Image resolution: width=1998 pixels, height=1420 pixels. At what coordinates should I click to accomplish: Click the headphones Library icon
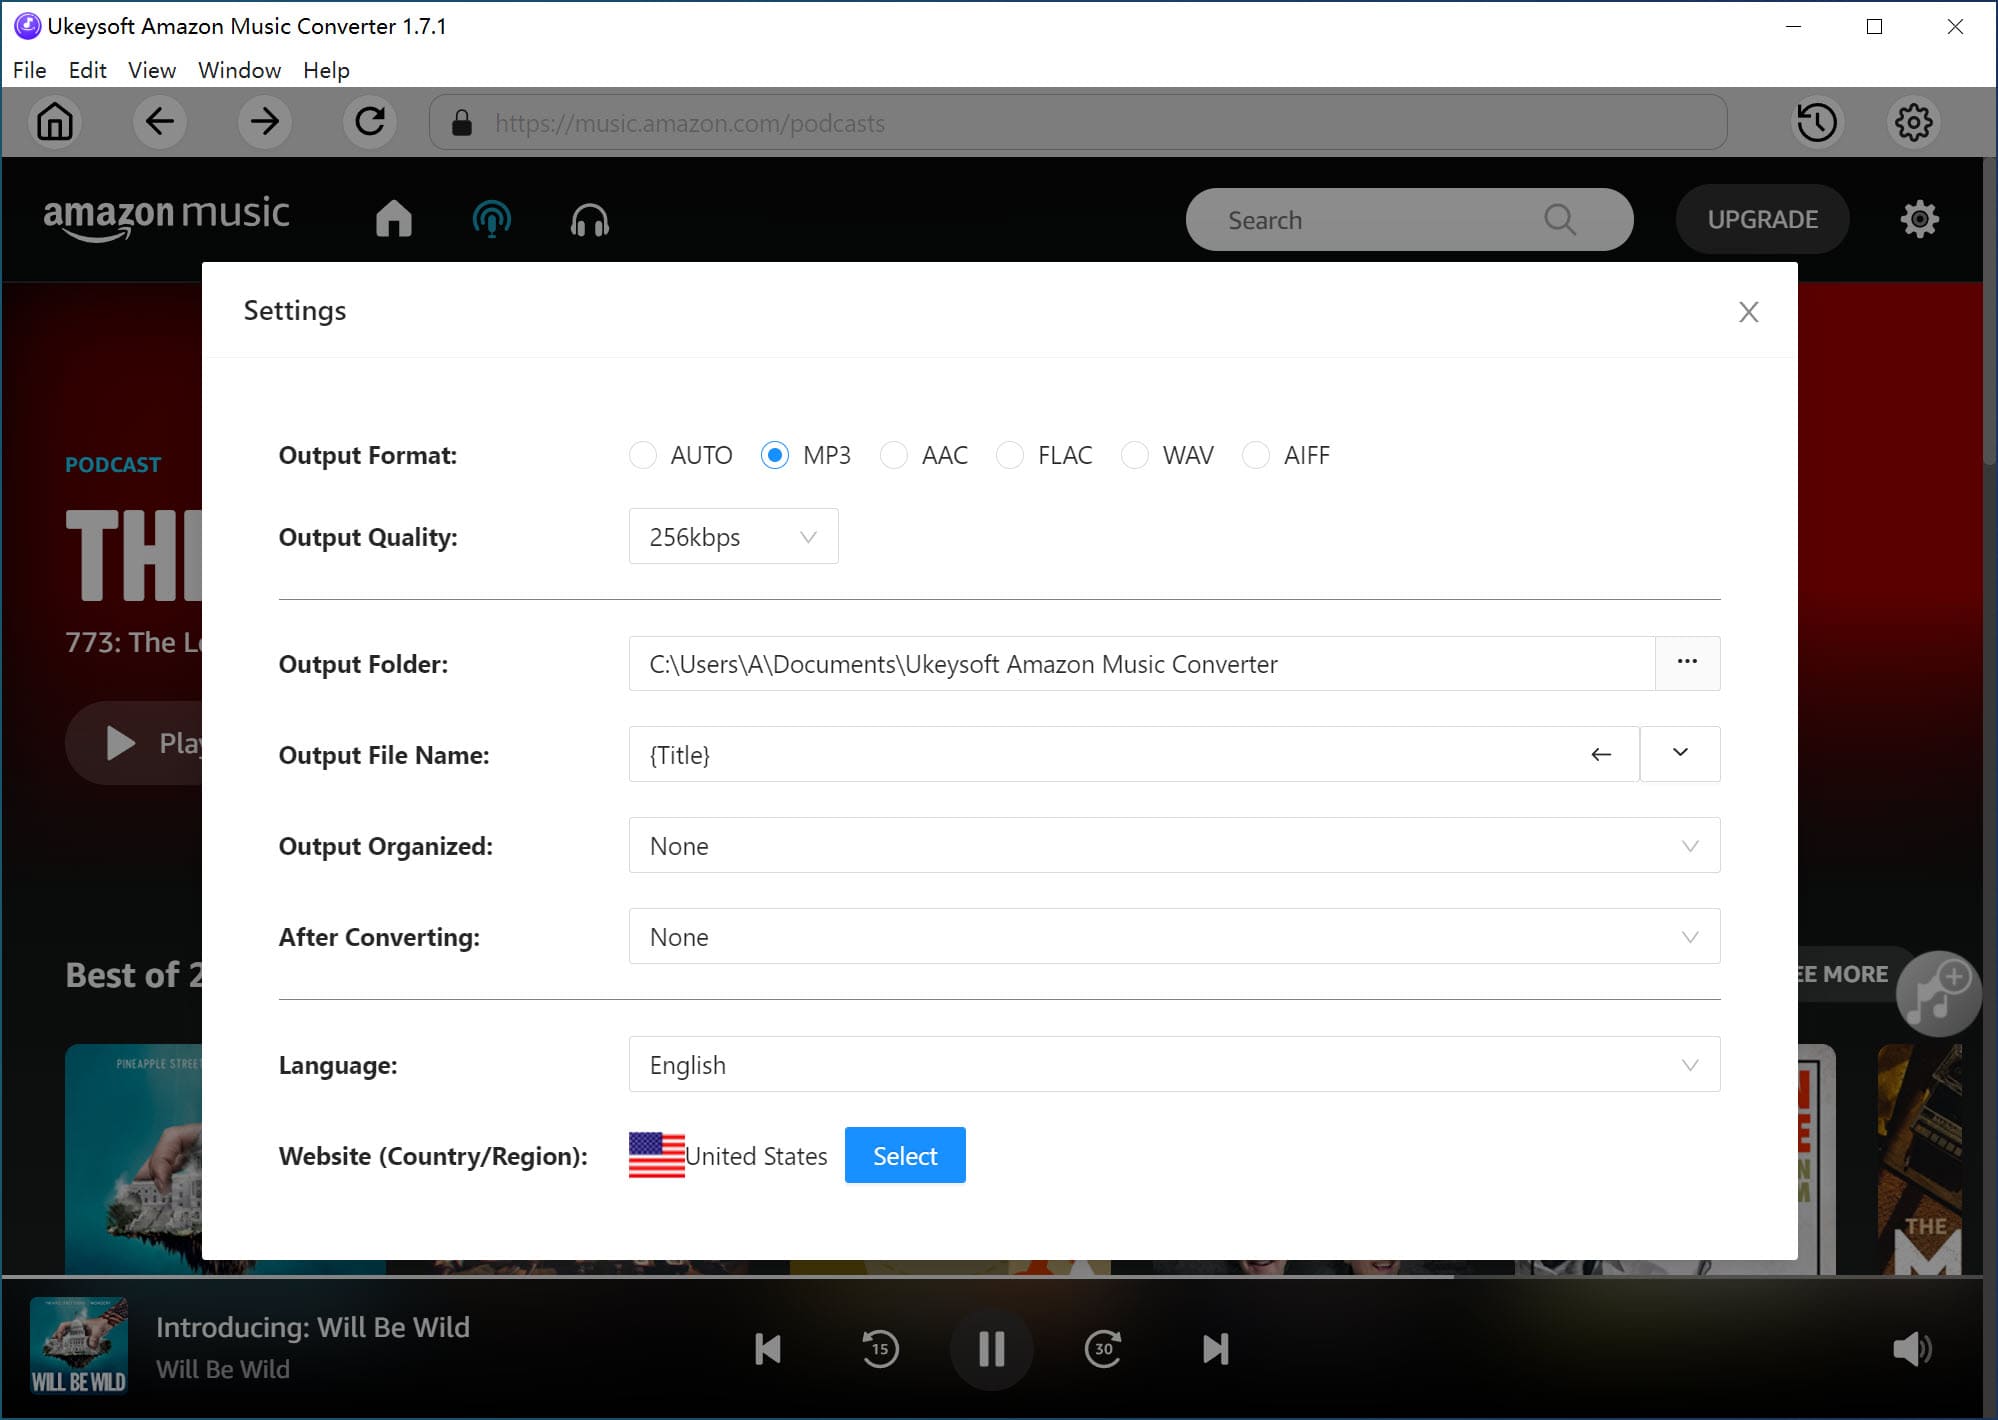coord(589,219)
